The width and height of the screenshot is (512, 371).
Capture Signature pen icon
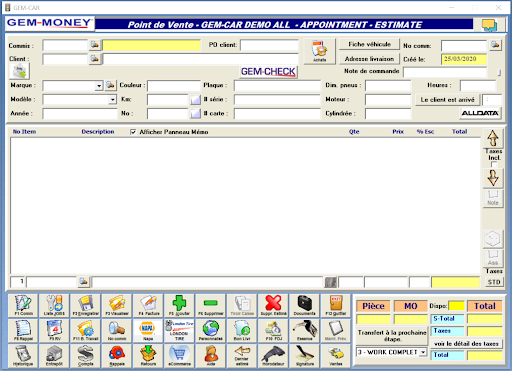coord(304,356)
